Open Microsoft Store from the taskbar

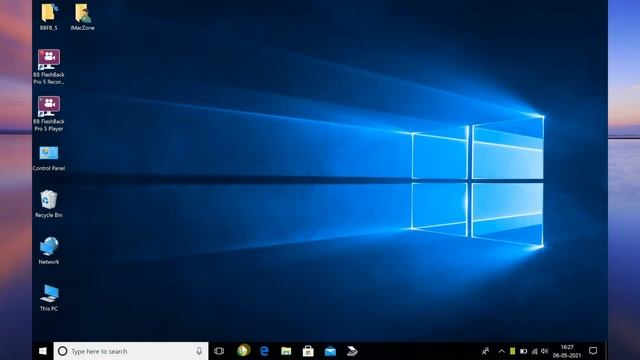point(308,351)
